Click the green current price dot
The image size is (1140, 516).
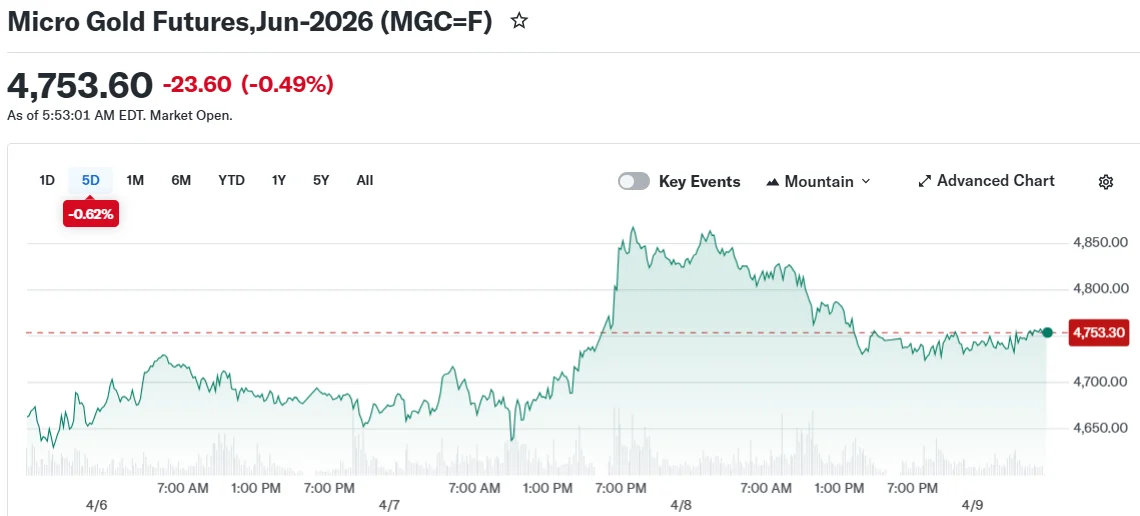click(1047, 332)
